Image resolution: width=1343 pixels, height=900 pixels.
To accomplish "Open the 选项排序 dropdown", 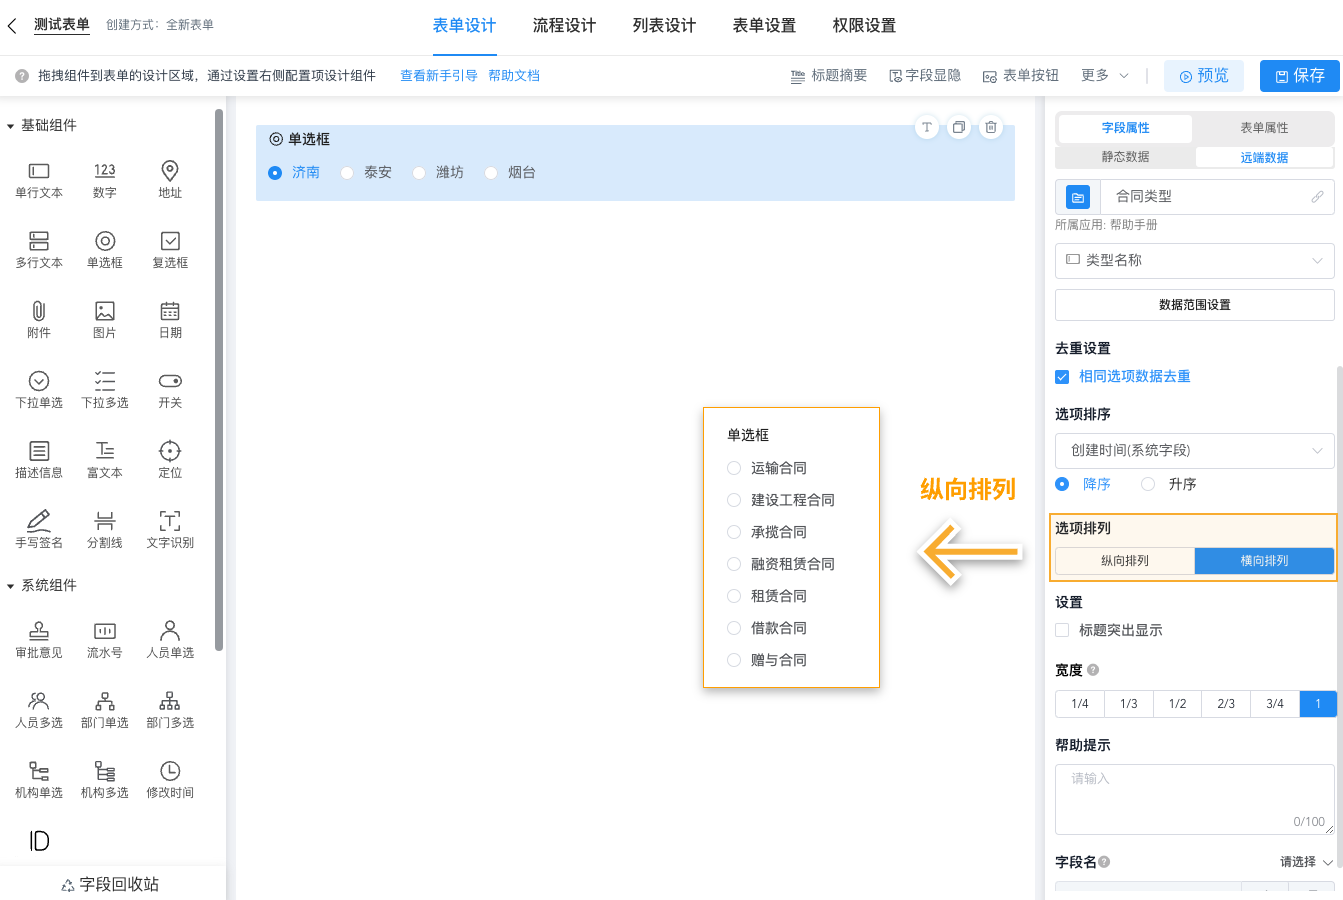I will click(1194, 451).
